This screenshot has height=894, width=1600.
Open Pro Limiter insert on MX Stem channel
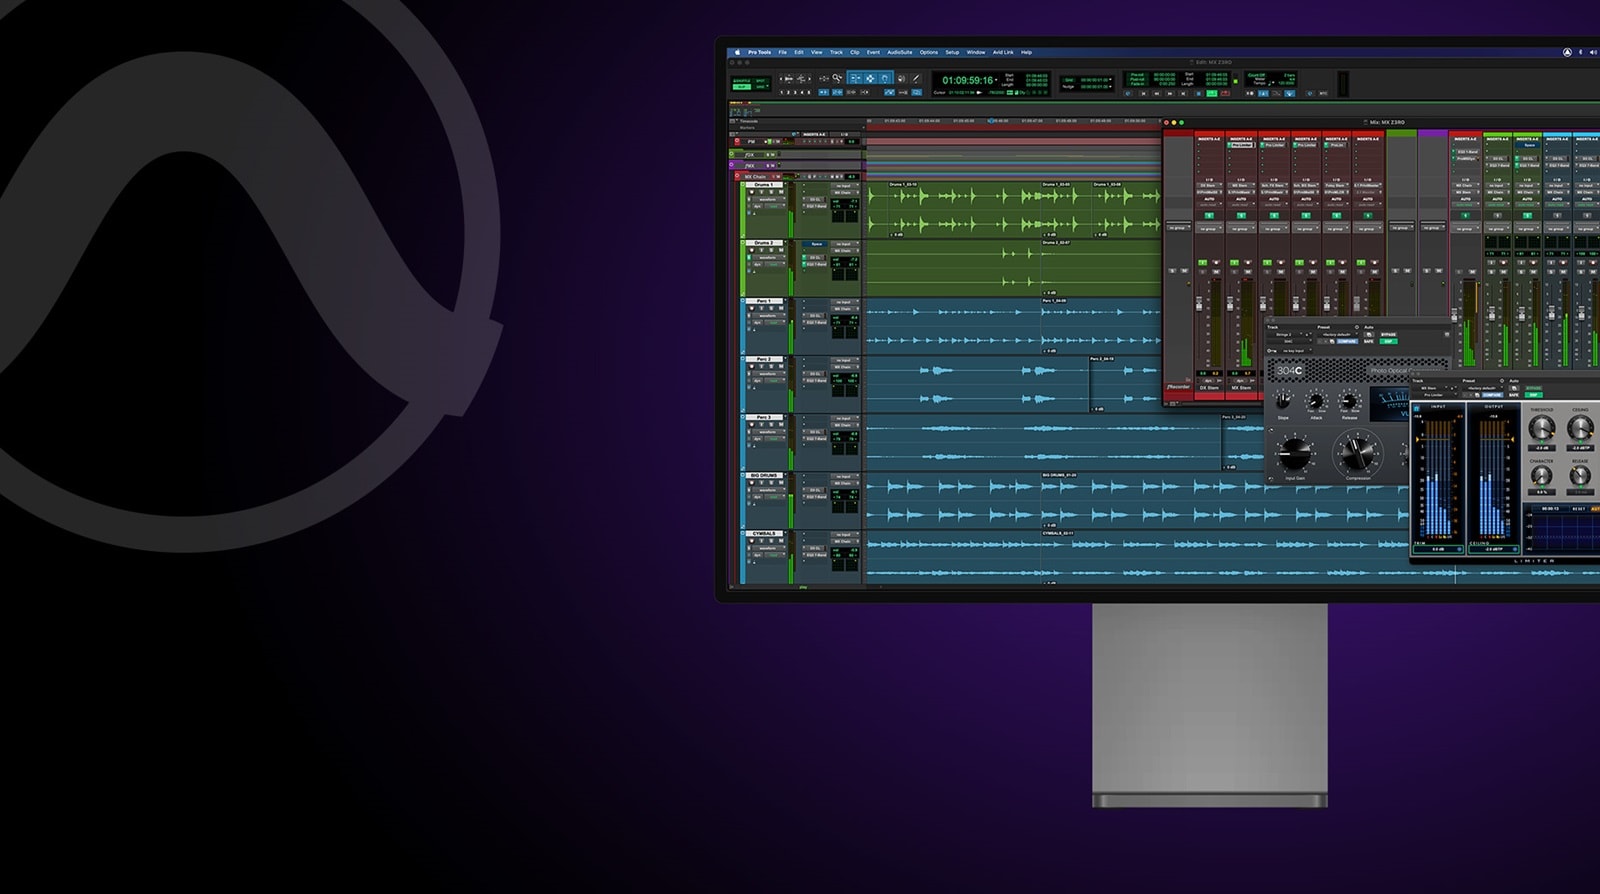click(1241, 145)
